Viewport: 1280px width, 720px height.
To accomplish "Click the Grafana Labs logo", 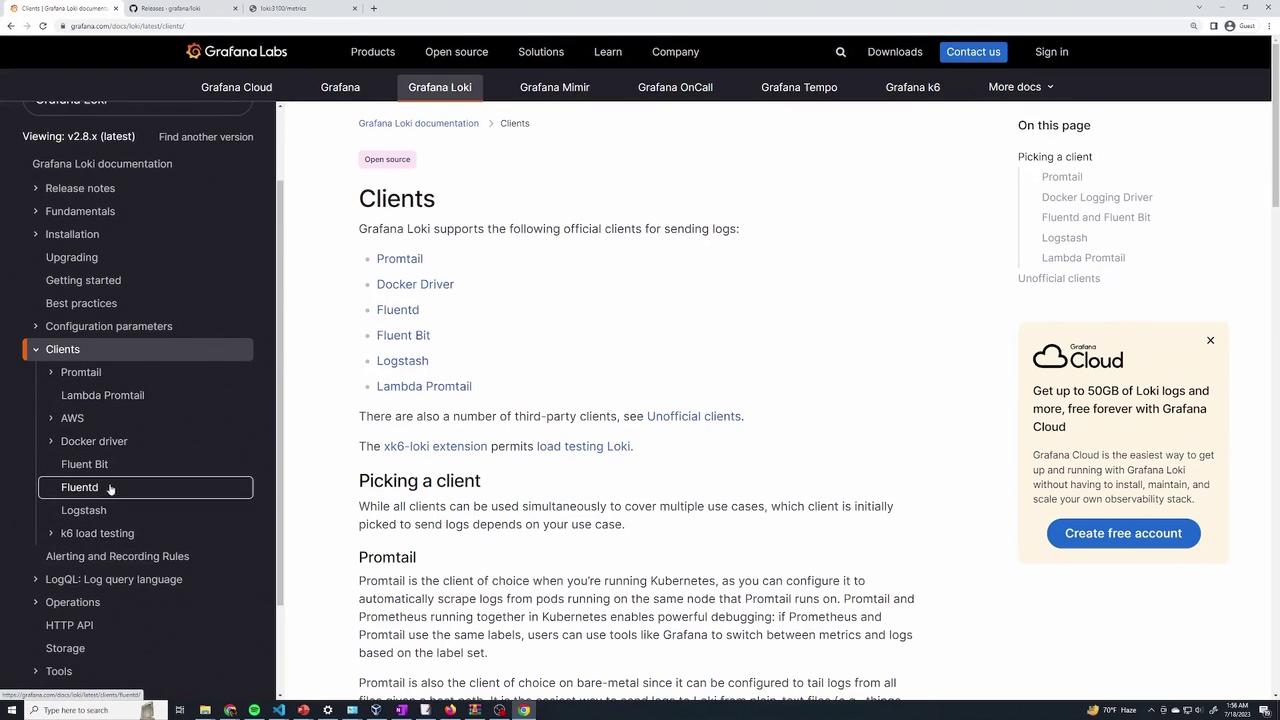I will click(237, 52).
